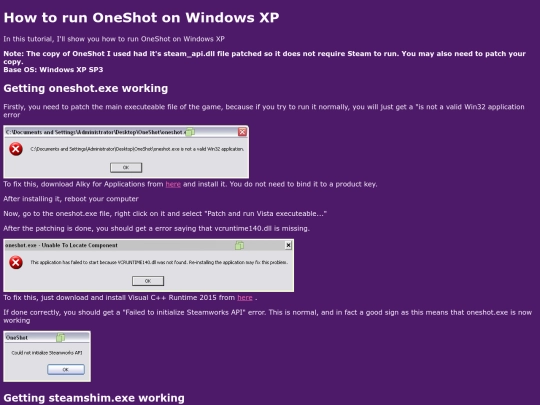Open the Visual C++ Runtime 2015 'here' link

(245, 298)
